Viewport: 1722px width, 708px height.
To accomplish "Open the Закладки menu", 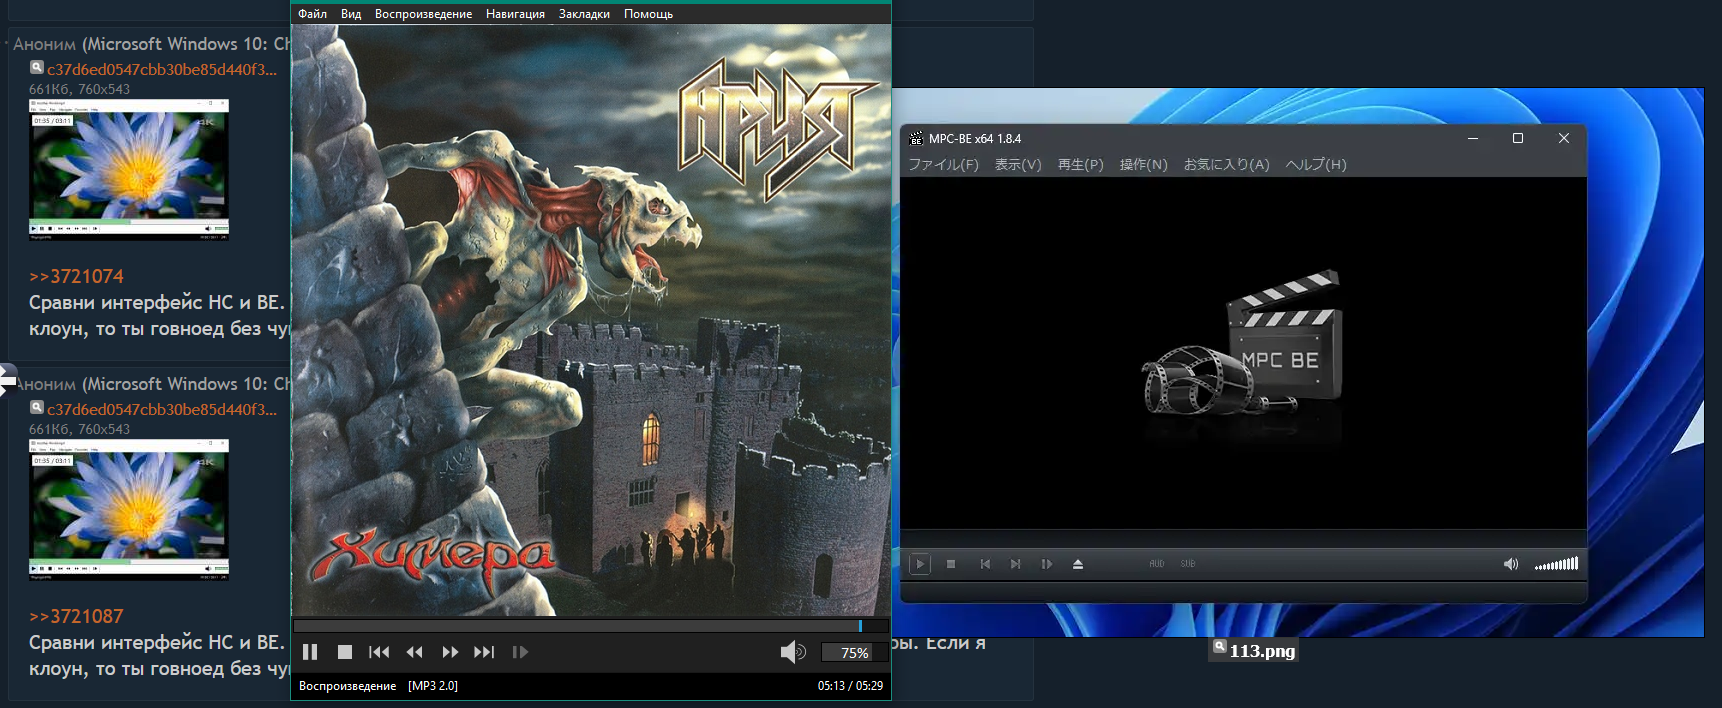I will coord(584,14).
